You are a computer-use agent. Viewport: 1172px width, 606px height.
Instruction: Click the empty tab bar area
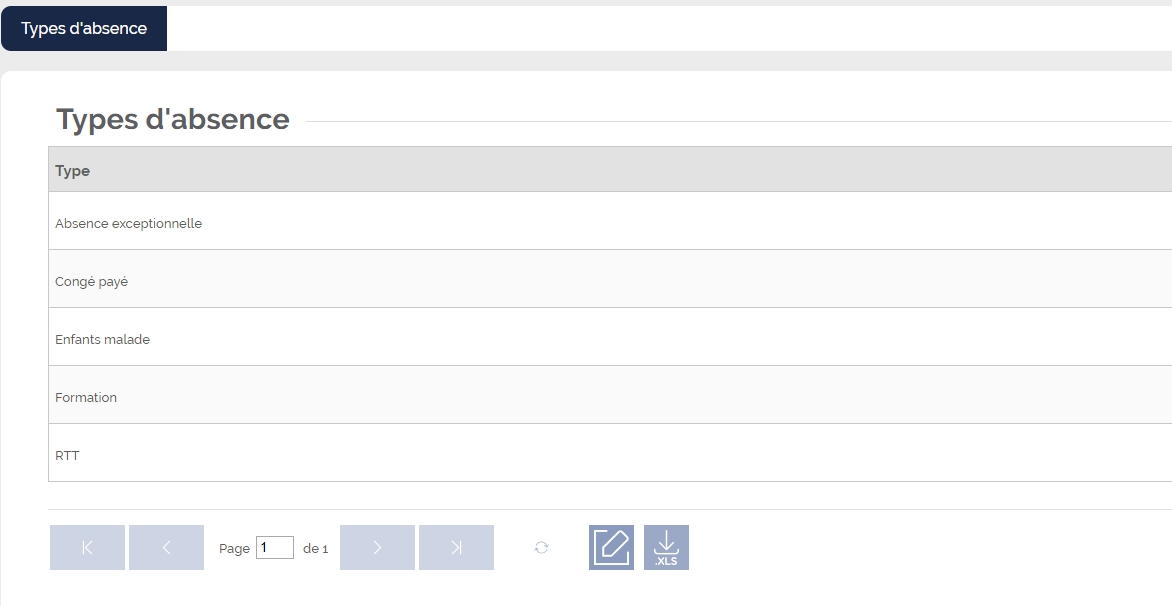[669, 28]
